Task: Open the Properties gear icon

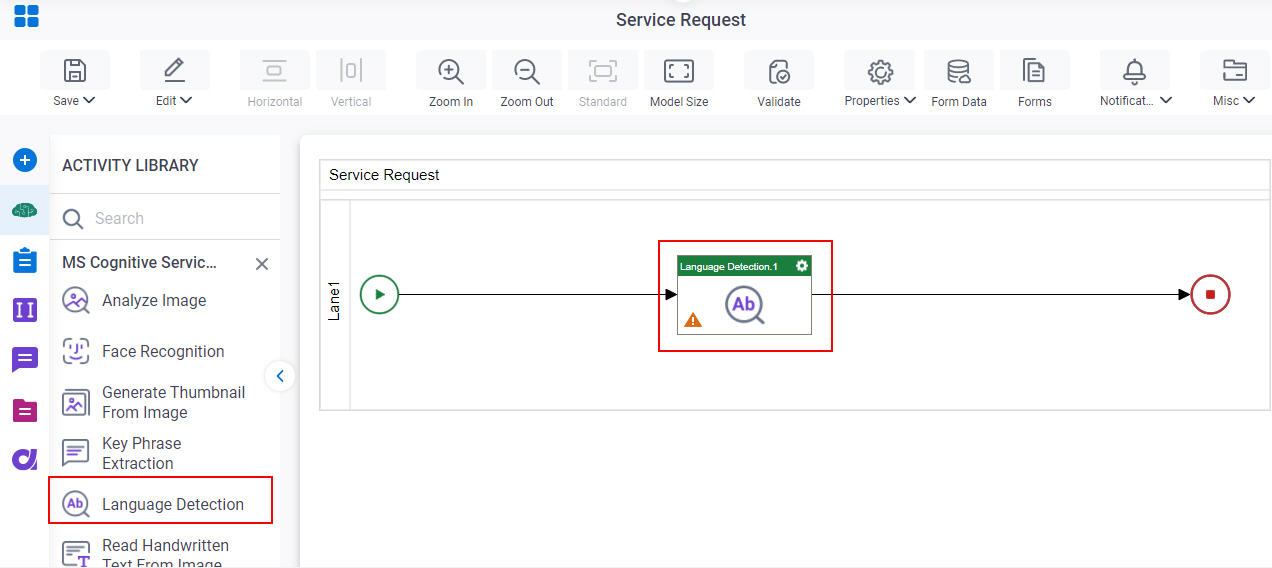Action: (880, 71)
